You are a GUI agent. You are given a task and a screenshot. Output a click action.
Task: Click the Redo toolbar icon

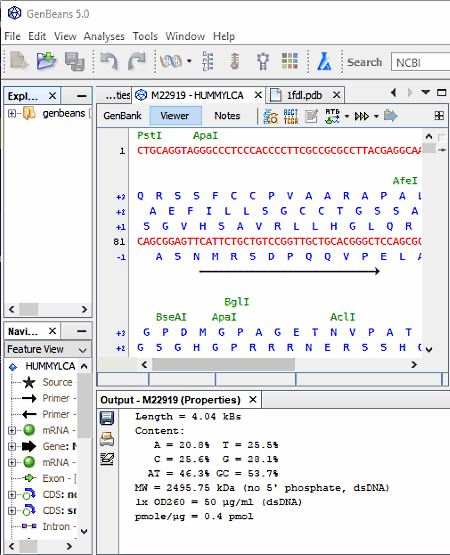tap(137, 61)
